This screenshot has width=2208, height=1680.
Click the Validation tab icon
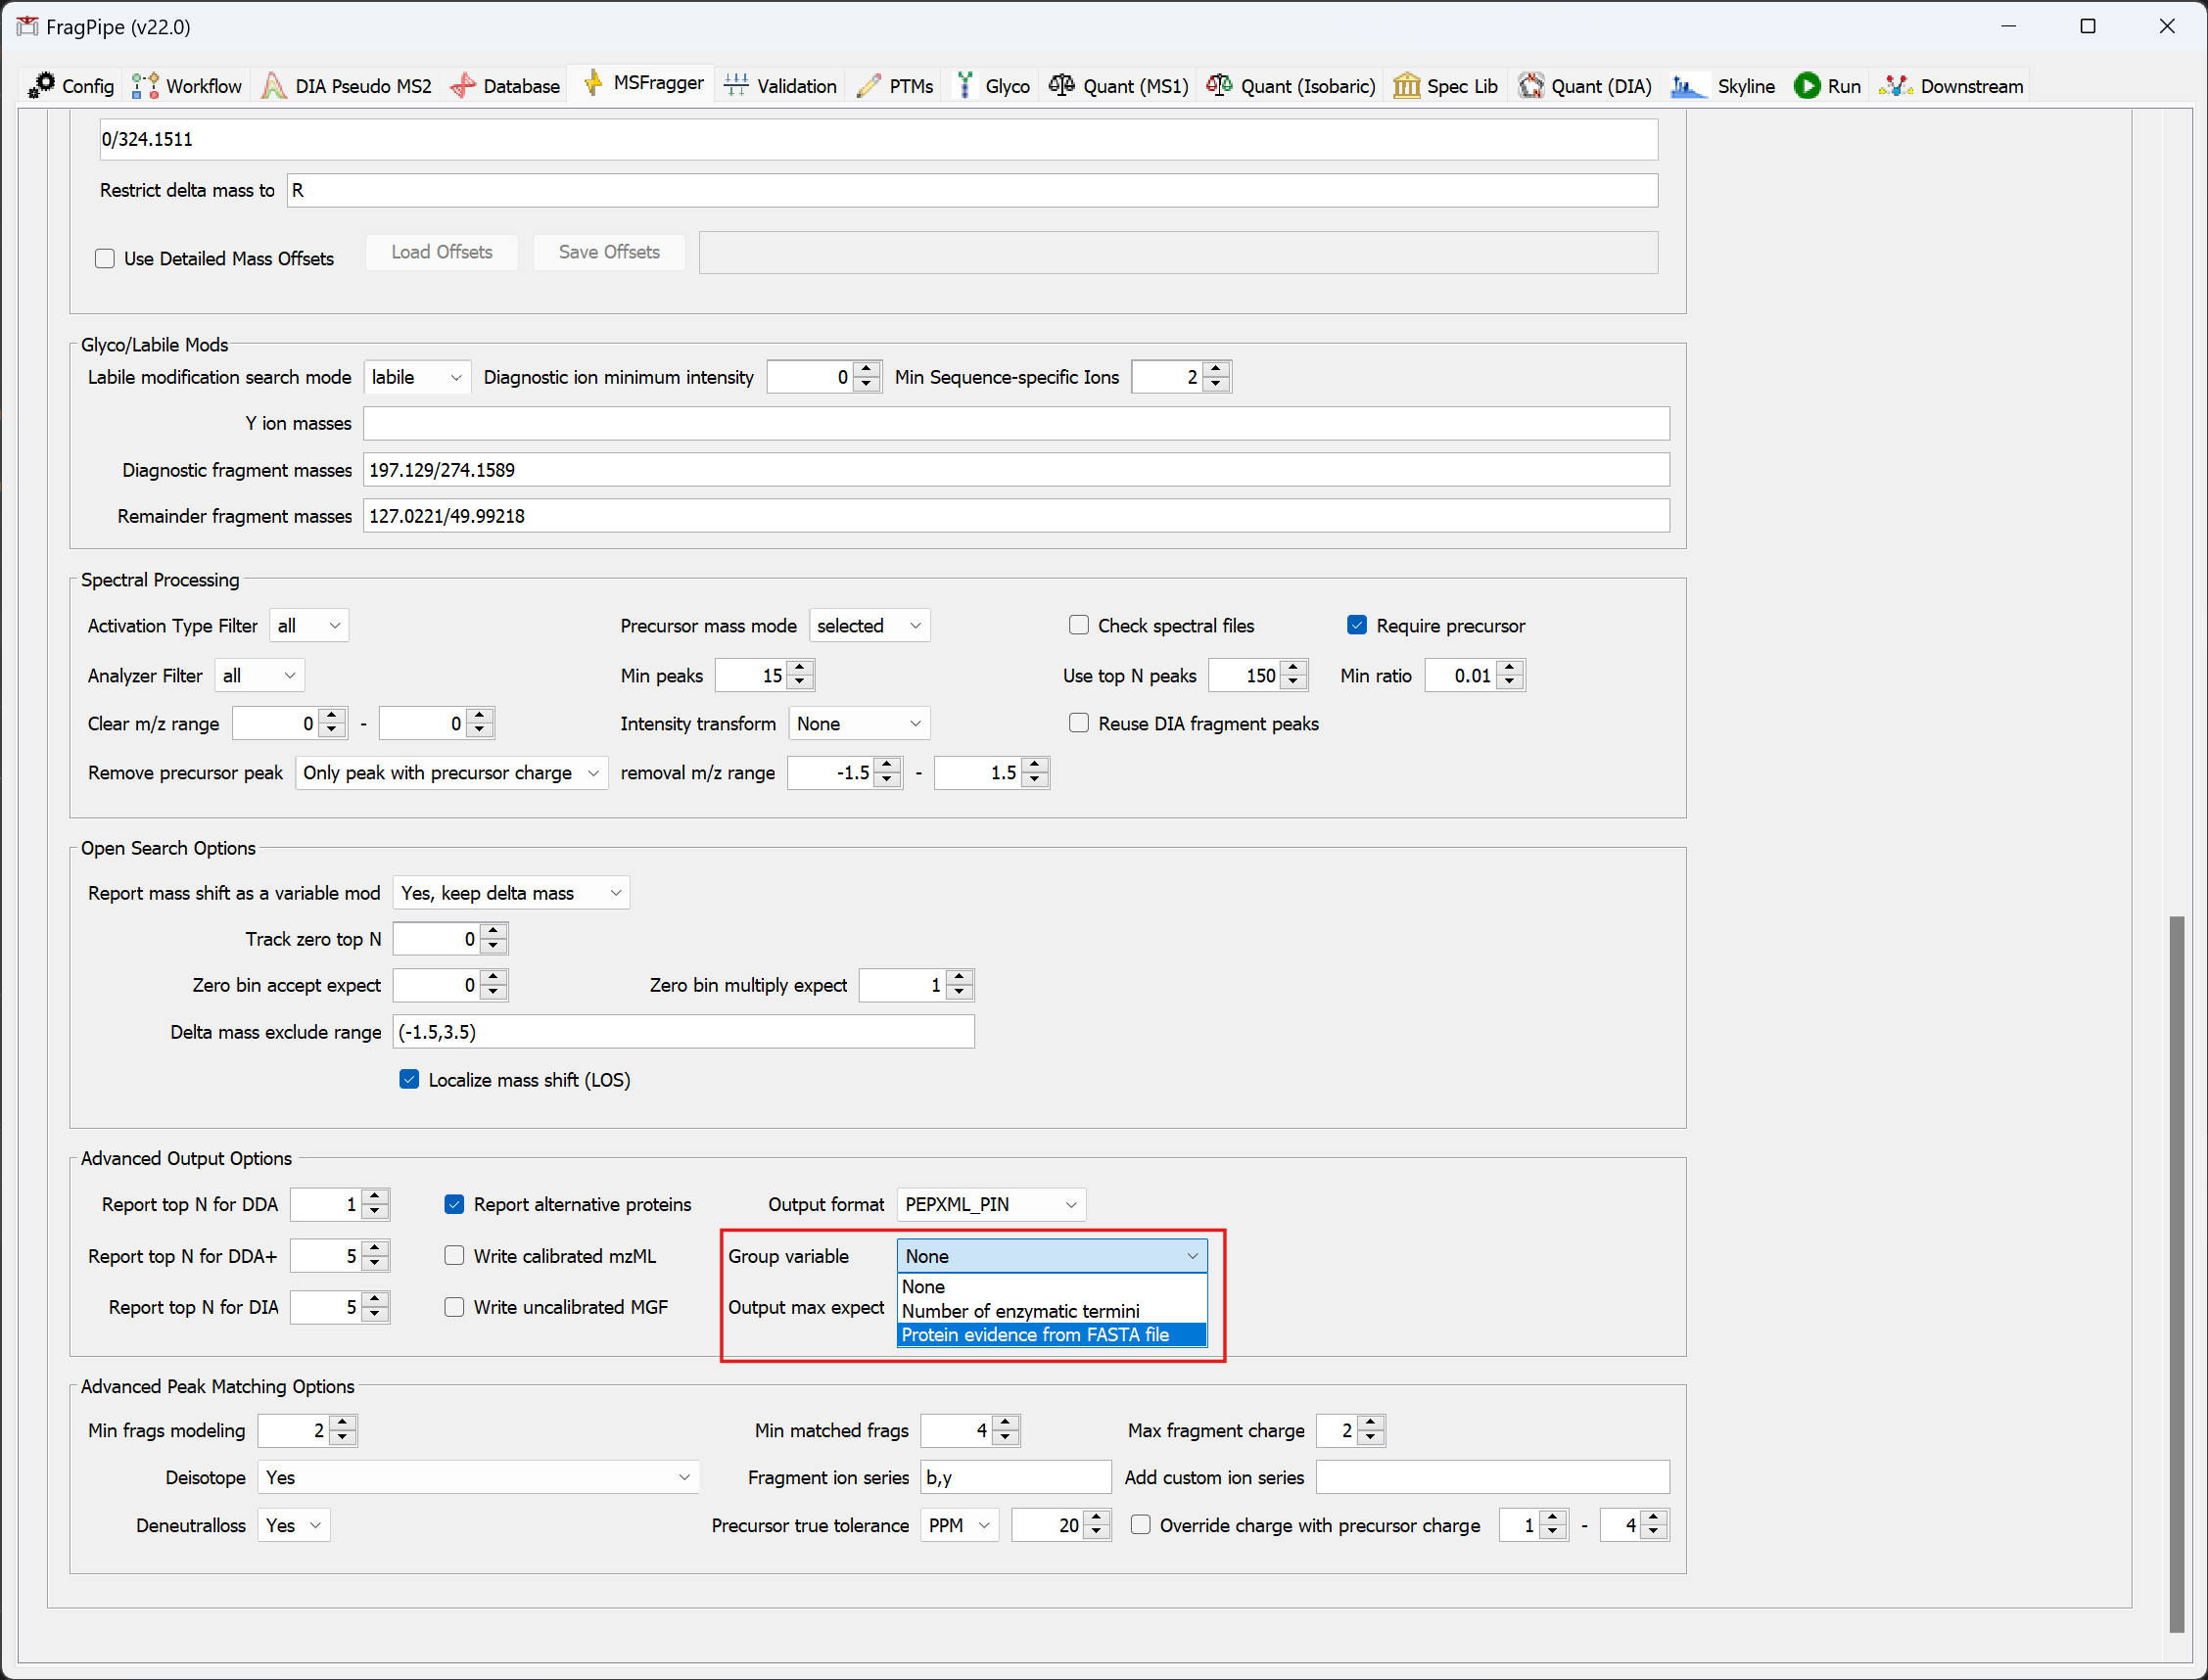[736, 86]
